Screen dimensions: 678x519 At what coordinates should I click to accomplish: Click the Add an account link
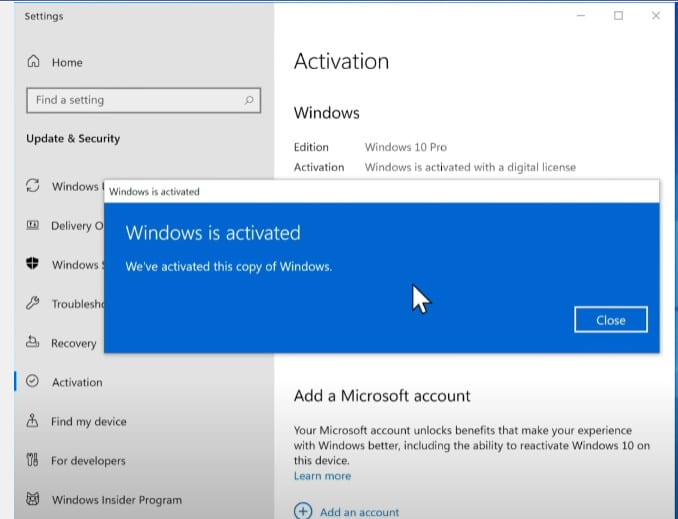coord(359,512)
